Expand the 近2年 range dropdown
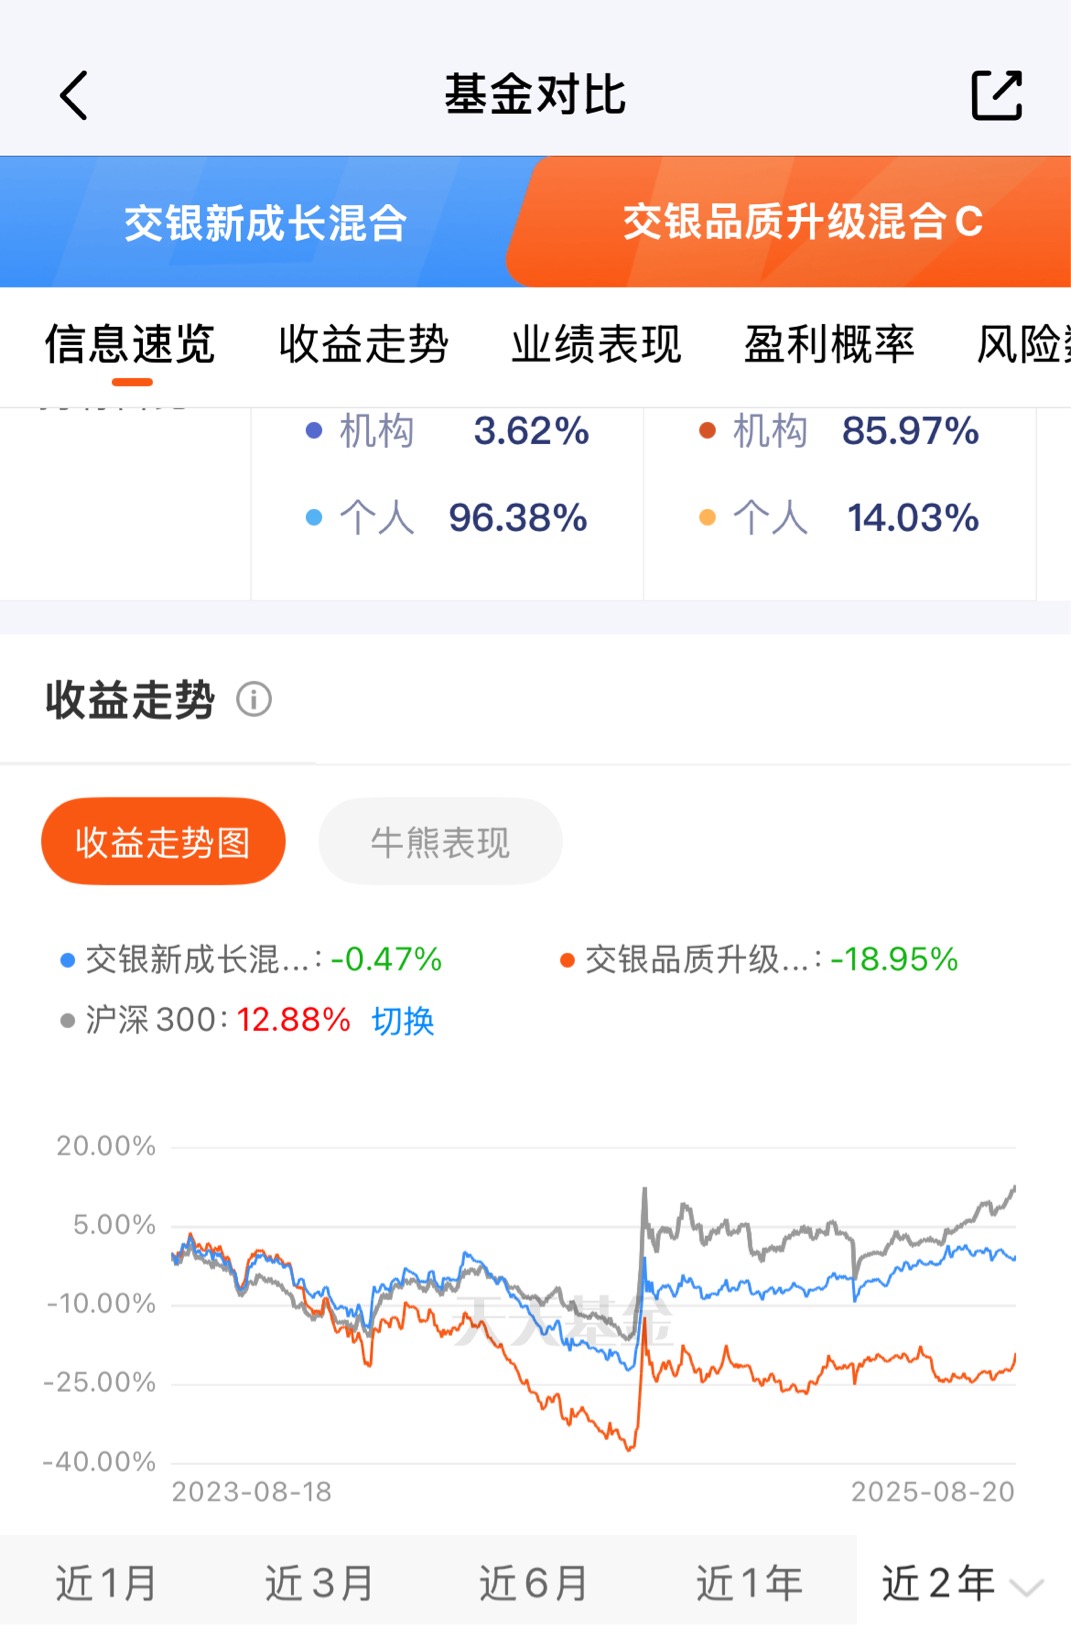Viewport: 1071px width, 1625px height. [962, 1583]
